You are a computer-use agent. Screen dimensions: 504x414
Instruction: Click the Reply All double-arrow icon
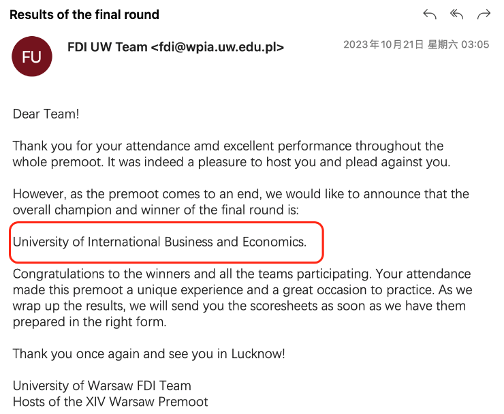coord(456,14)
